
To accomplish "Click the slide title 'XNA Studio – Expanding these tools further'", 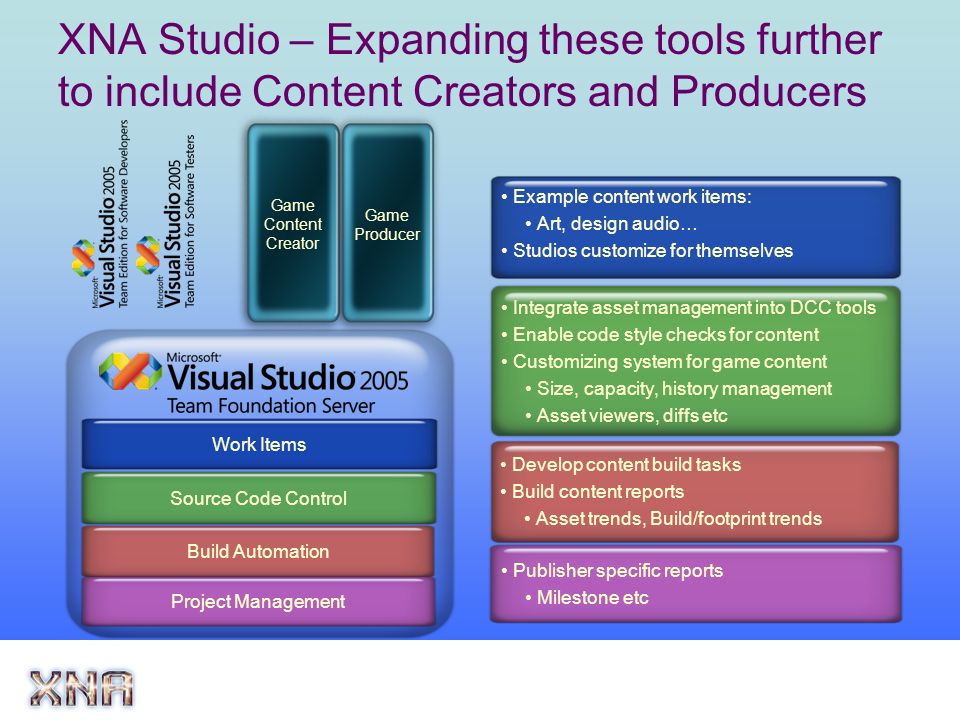I will coord(470,40).
